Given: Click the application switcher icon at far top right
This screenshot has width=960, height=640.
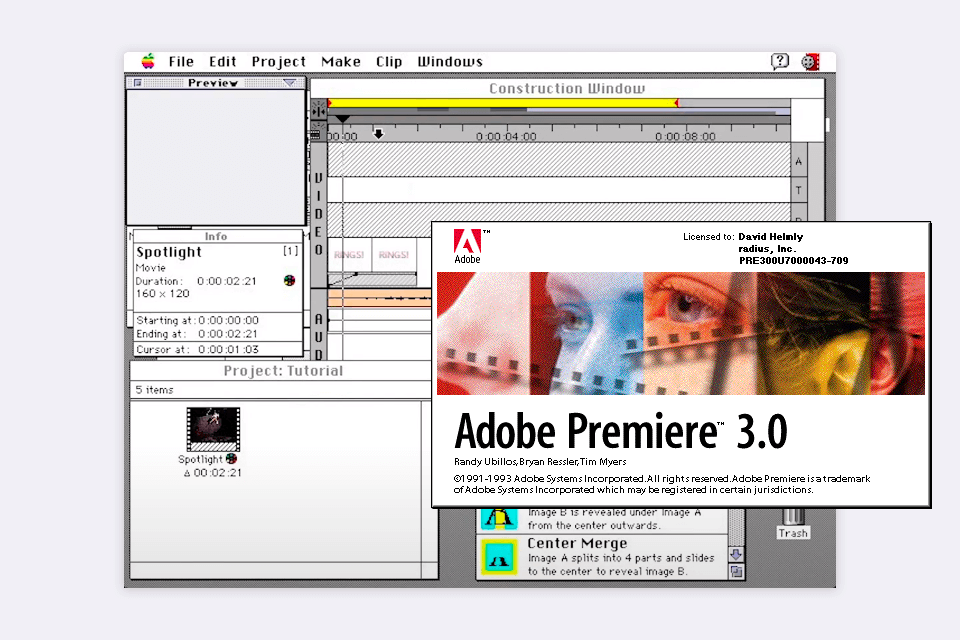Looking at the screenshot, I should coord(810,61).
